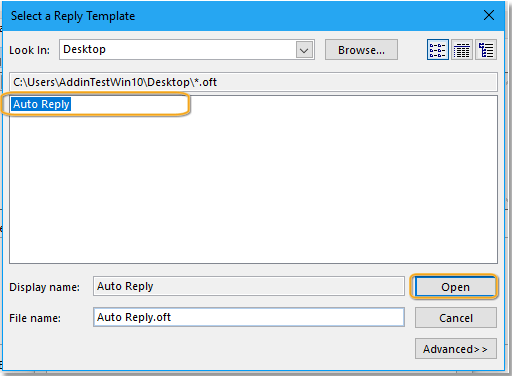Open the selected Auto Reply template
Viewport: 512px width, 376px height.
(455, 287)
